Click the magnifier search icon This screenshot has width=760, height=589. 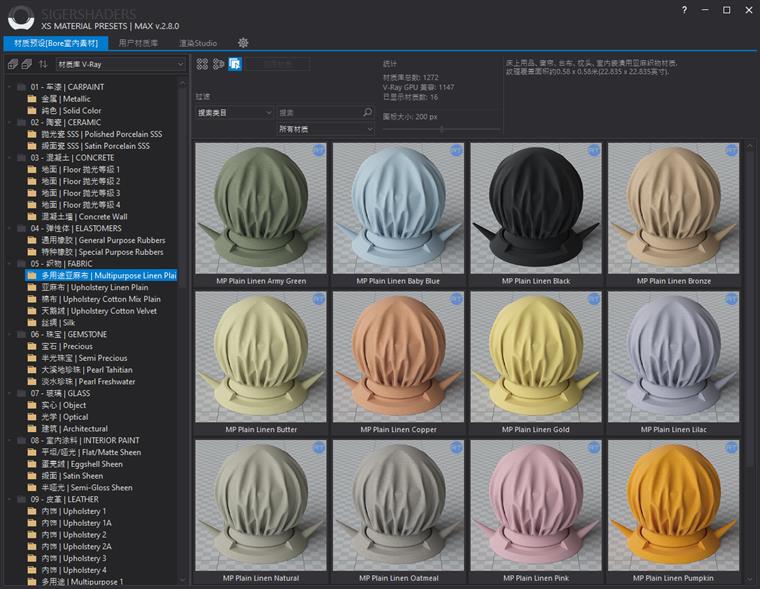click(368, 112)
